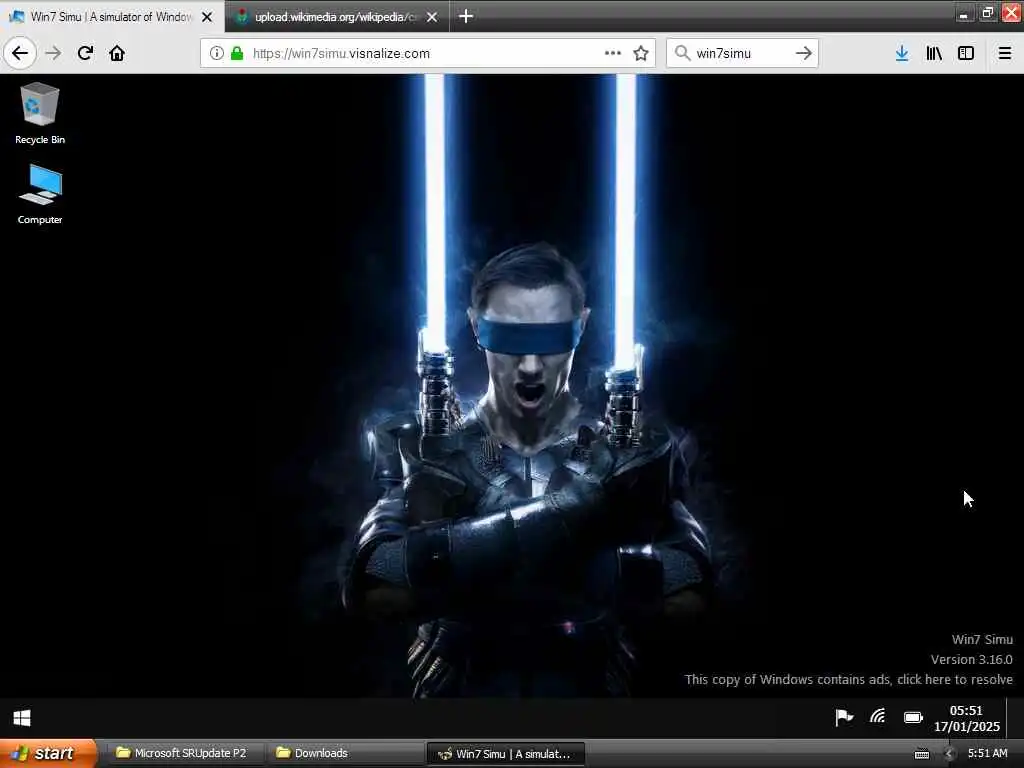This screenshot has height=768, width=1024.
Task: Click the keyboard icon in system tray
Action: tap(921, 754)
